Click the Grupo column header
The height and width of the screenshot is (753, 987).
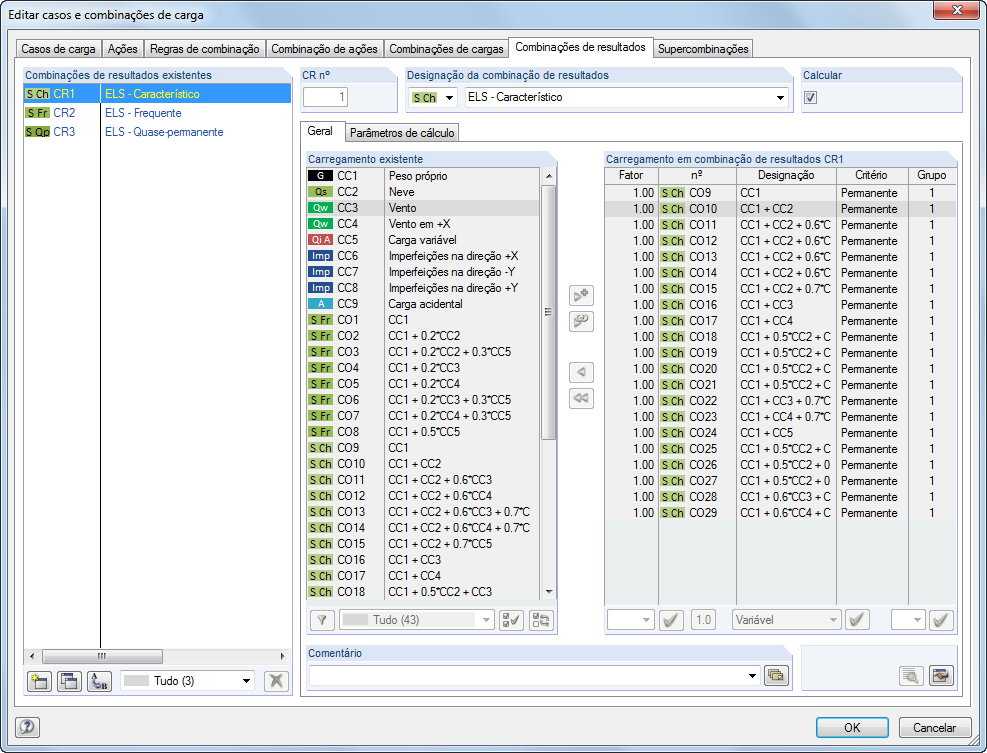932,175
